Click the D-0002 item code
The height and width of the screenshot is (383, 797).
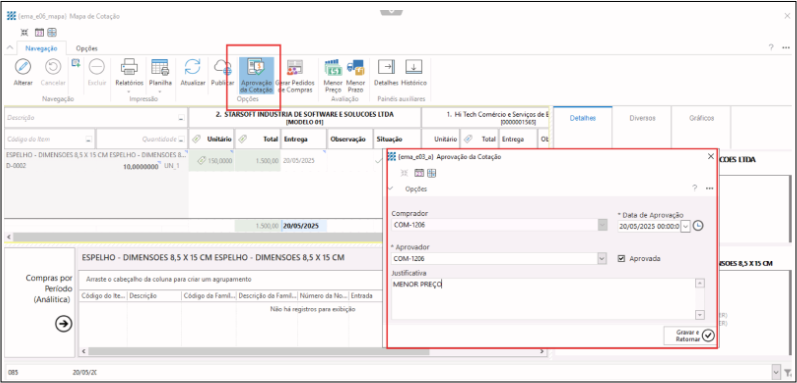click(x=16, y=166)
